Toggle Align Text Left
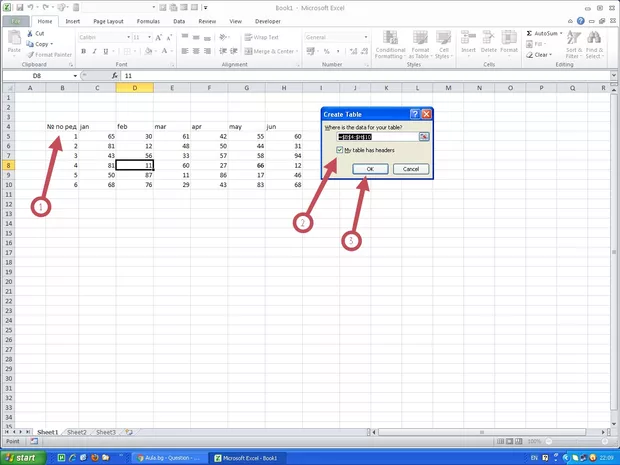 (185, 51)
